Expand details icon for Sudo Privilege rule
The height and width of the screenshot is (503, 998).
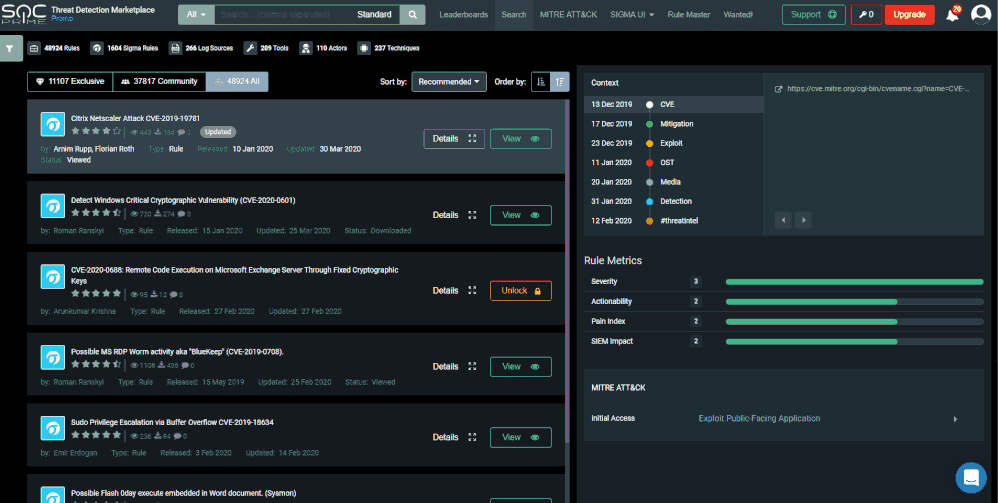coord(472,437)
